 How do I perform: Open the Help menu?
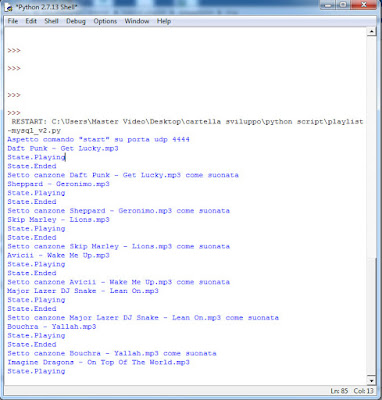click(164, 21)
